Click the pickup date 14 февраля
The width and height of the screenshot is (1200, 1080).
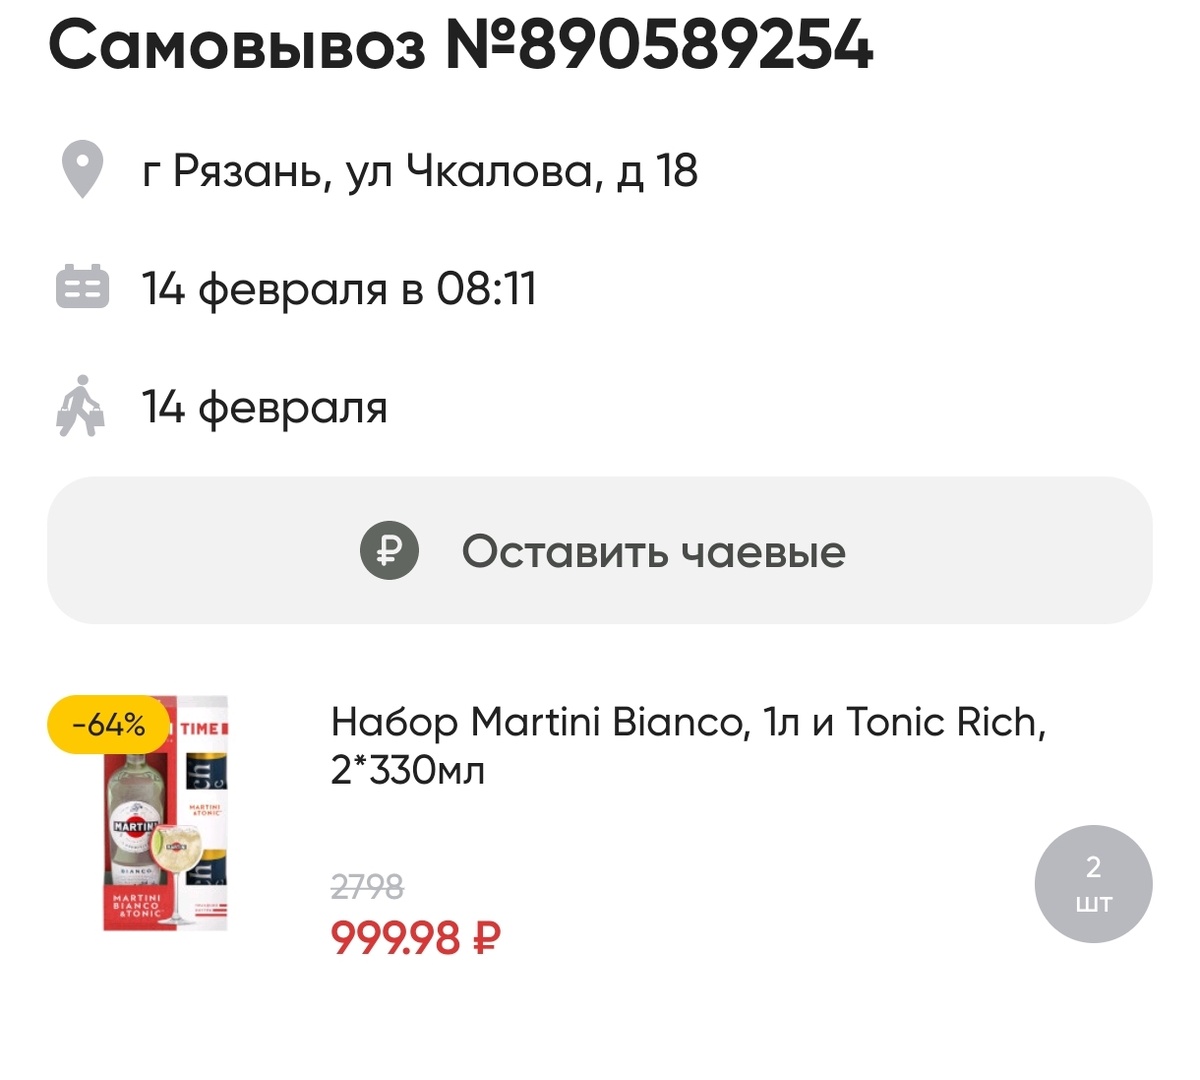(264, 407)
